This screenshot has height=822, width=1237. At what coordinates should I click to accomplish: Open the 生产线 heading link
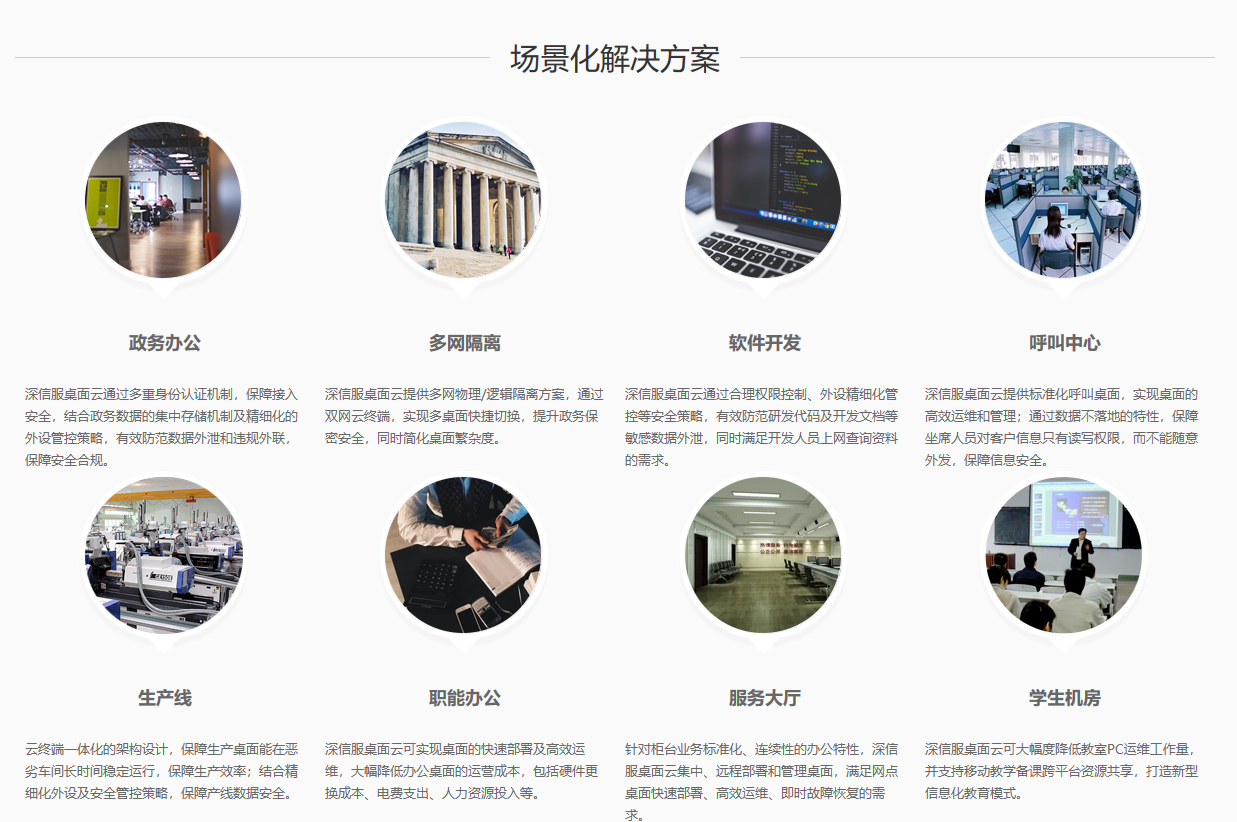tap(165, 698)
